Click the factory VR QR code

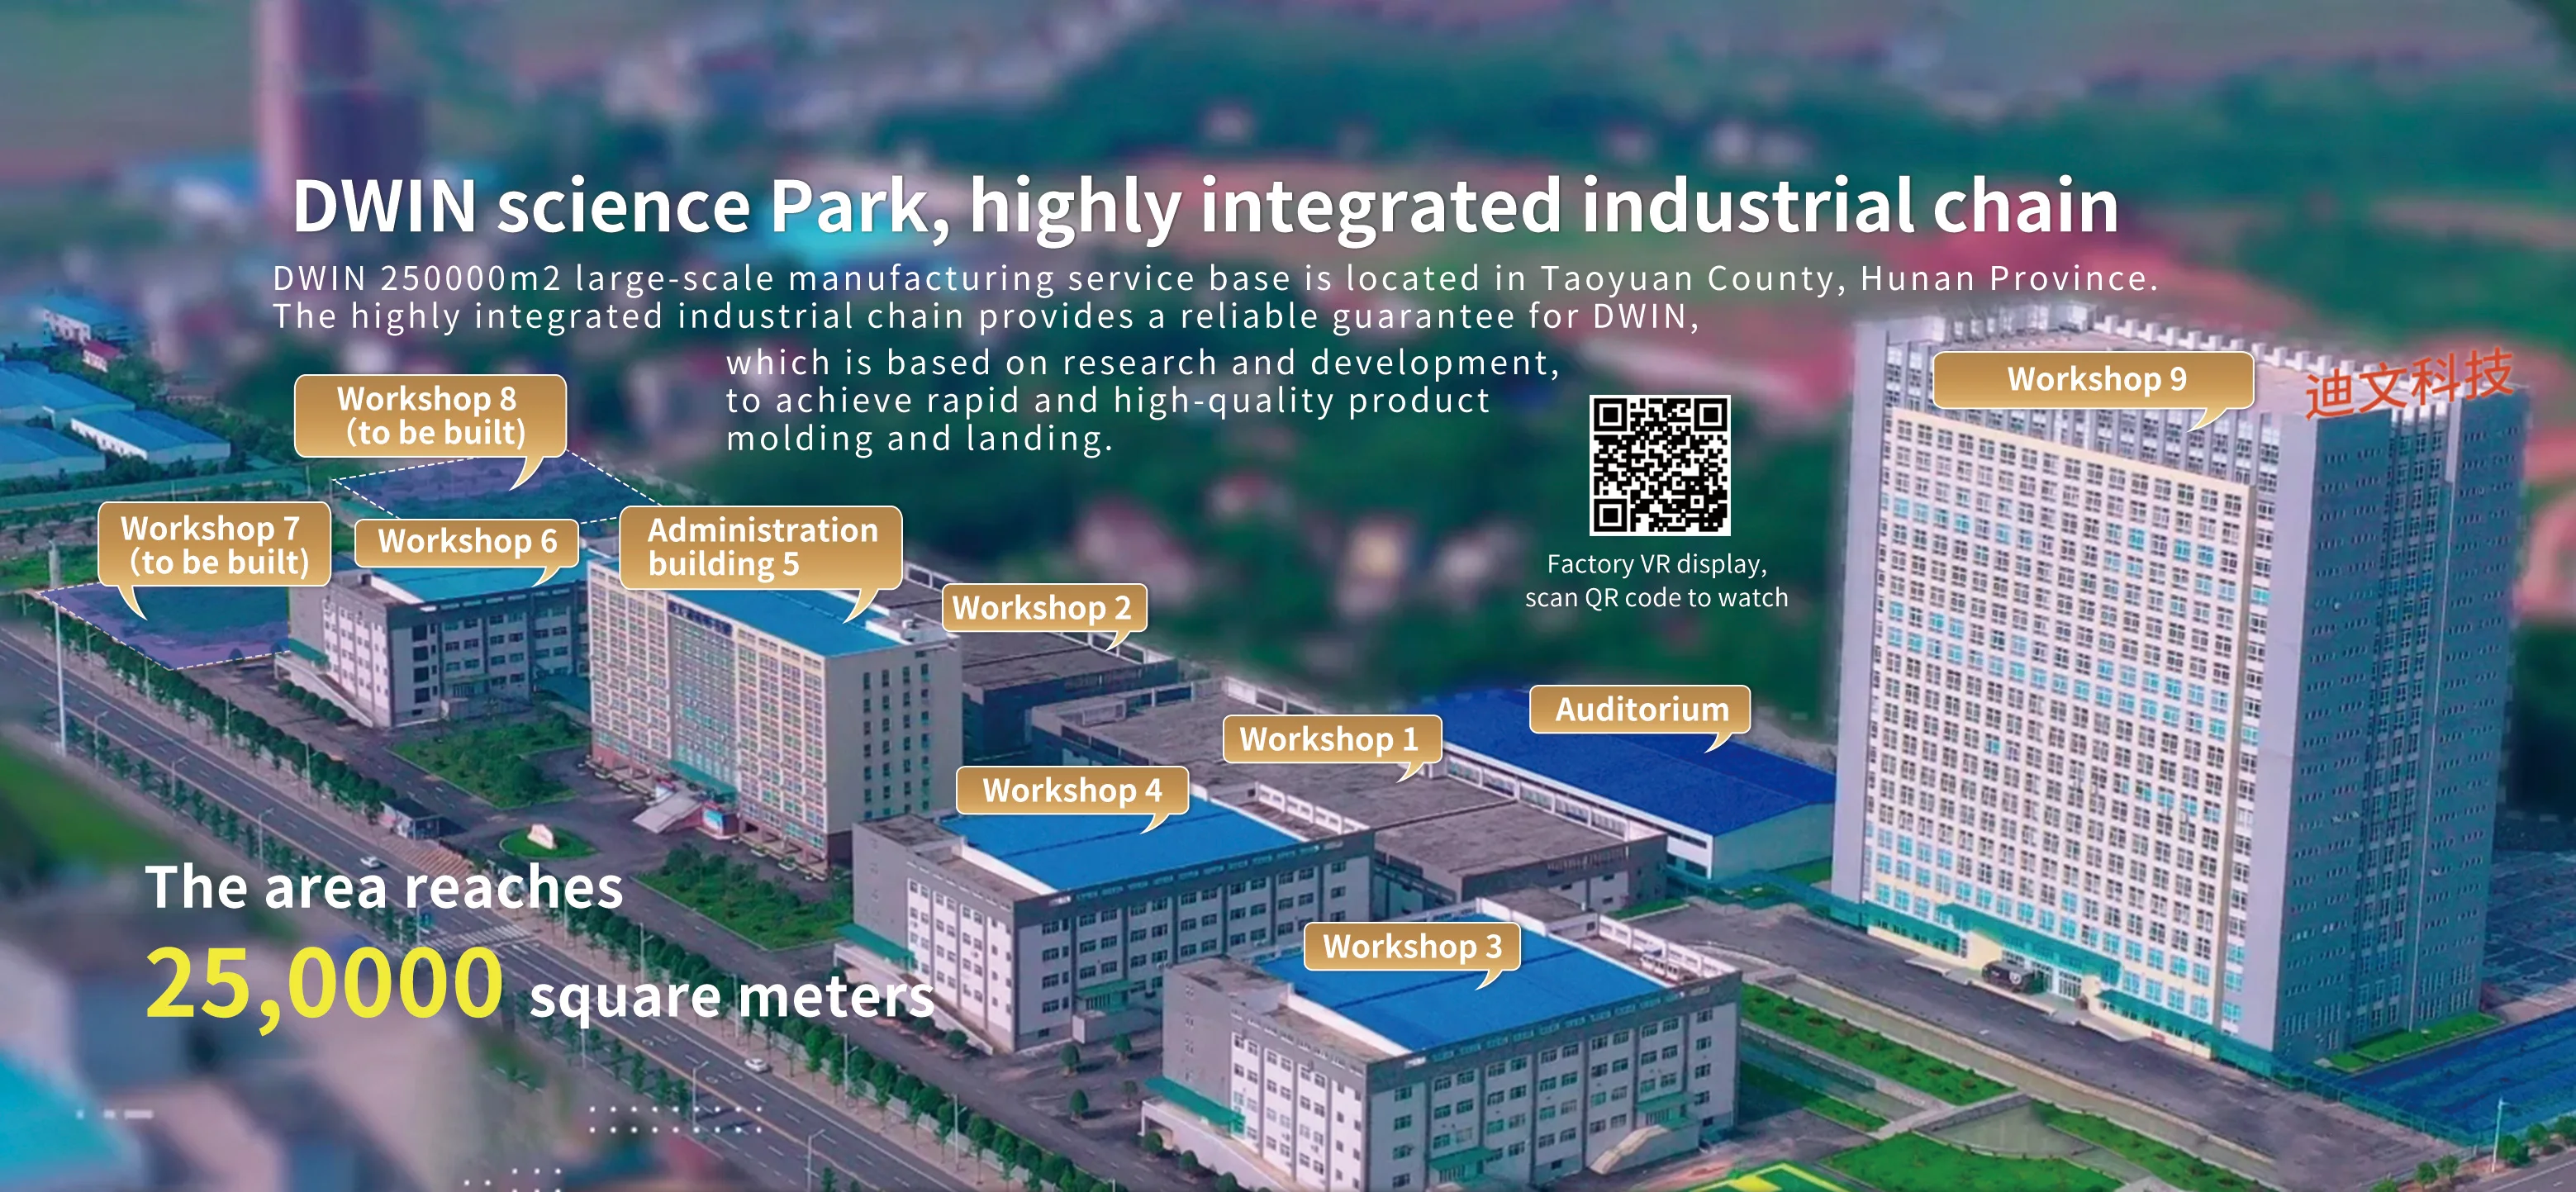tap(1659, 465)
